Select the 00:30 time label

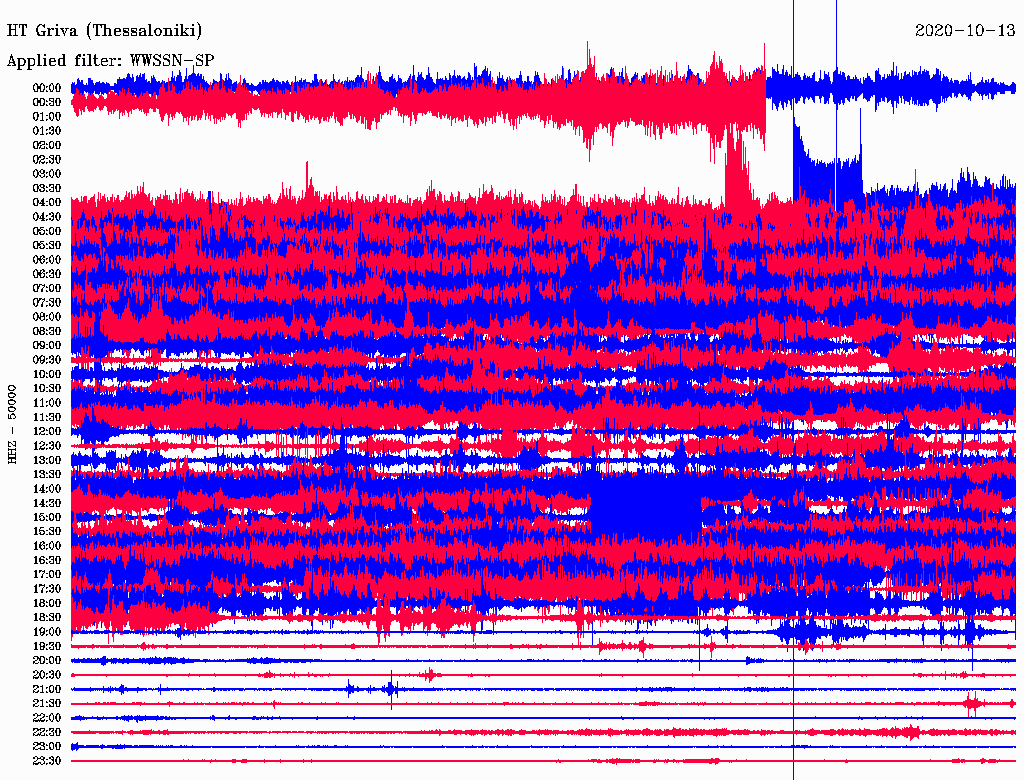tap(47, 103)
